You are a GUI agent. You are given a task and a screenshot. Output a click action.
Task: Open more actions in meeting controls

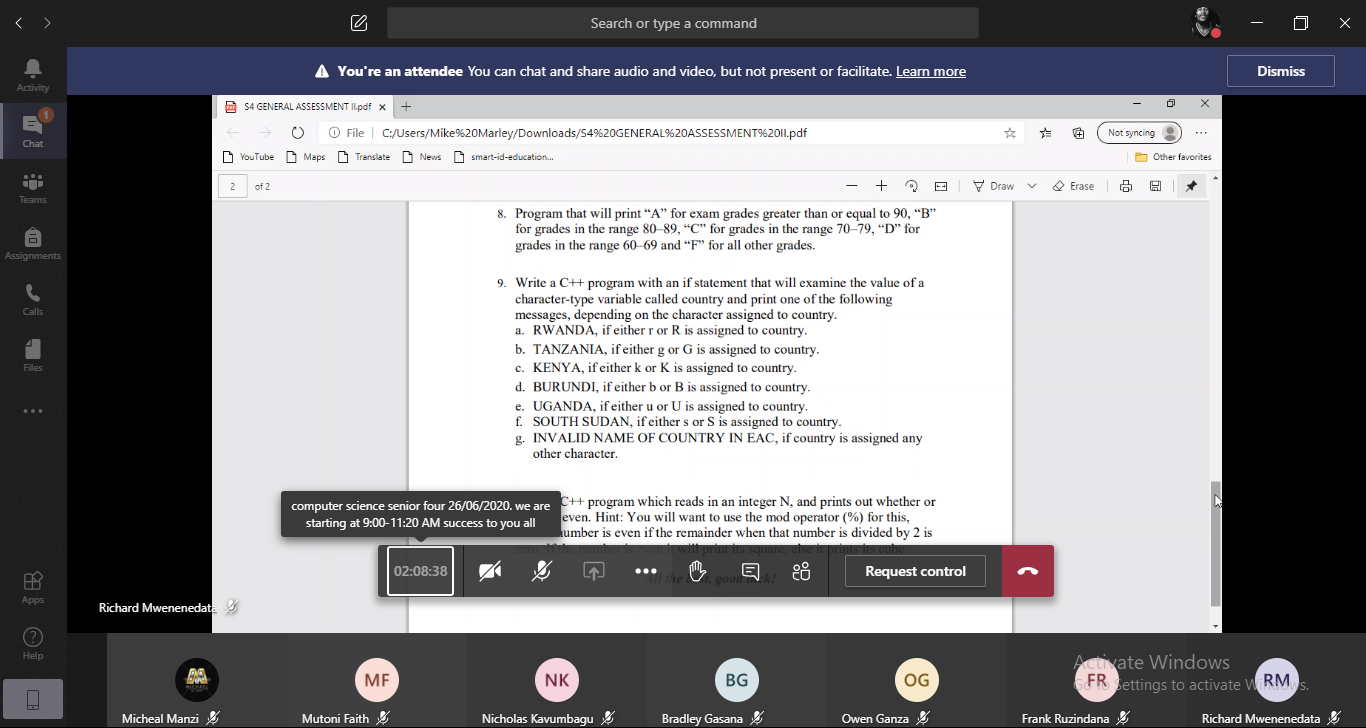point(646,571)
